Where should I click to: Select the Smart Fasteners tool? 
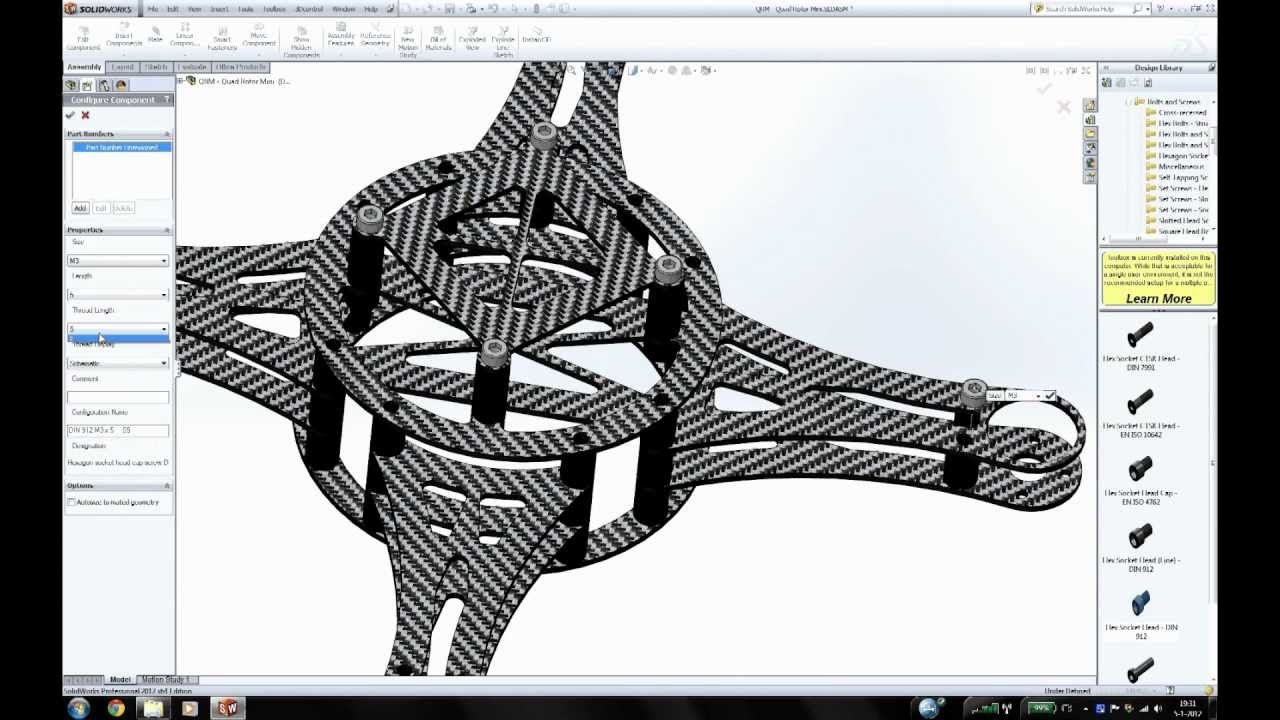[x=222, y=38]
